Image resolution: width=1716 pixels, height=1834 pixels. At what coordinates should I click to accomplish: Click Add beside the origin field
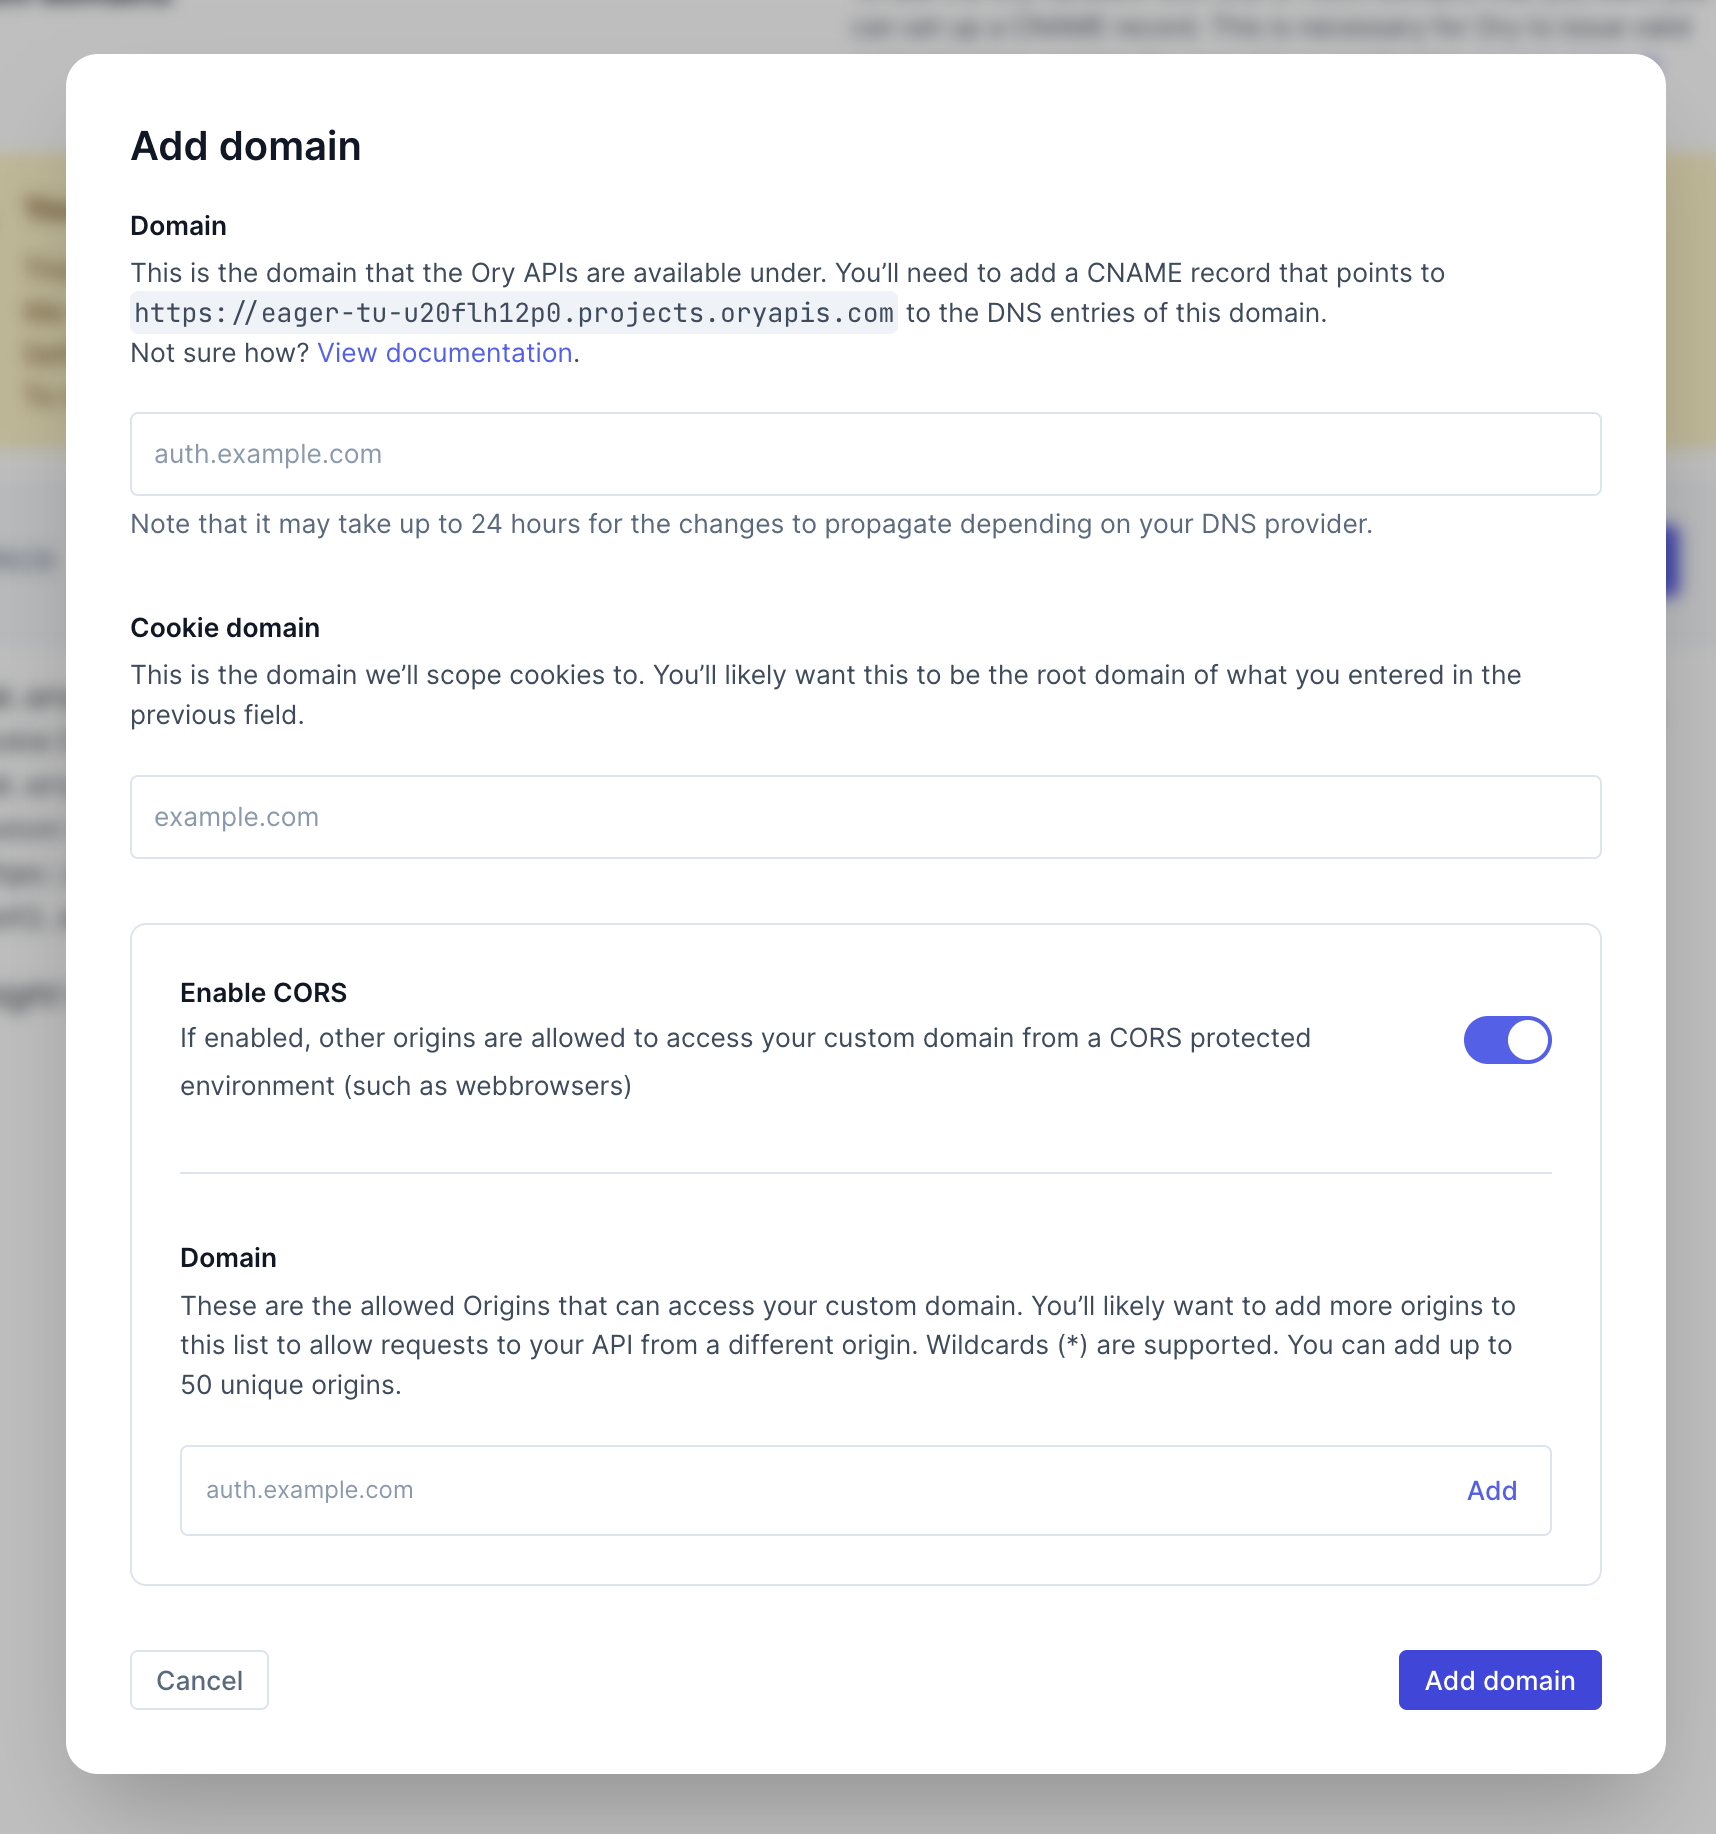[x=1491, y=1490]
